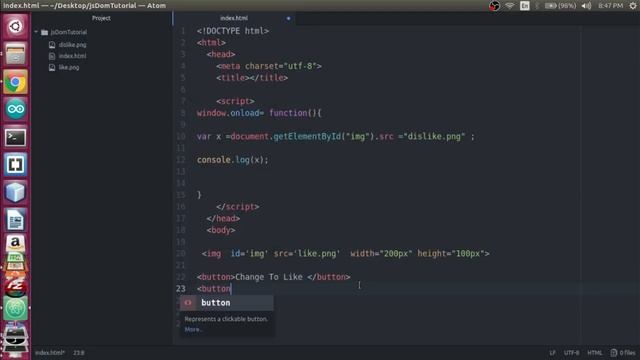640x360 pixels.
Task: Click the closing </script> tag
Action: (238, 207)
